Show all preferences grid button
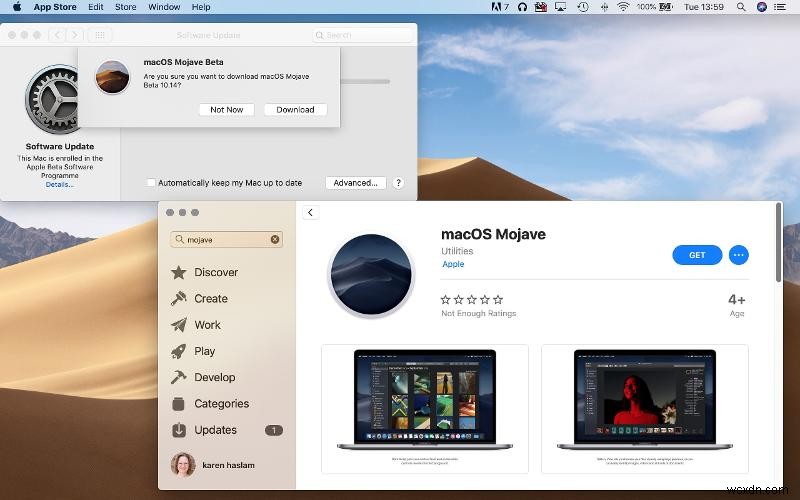Image resolution: width=800 pixels, height=500 pixels. click(100, 35)
